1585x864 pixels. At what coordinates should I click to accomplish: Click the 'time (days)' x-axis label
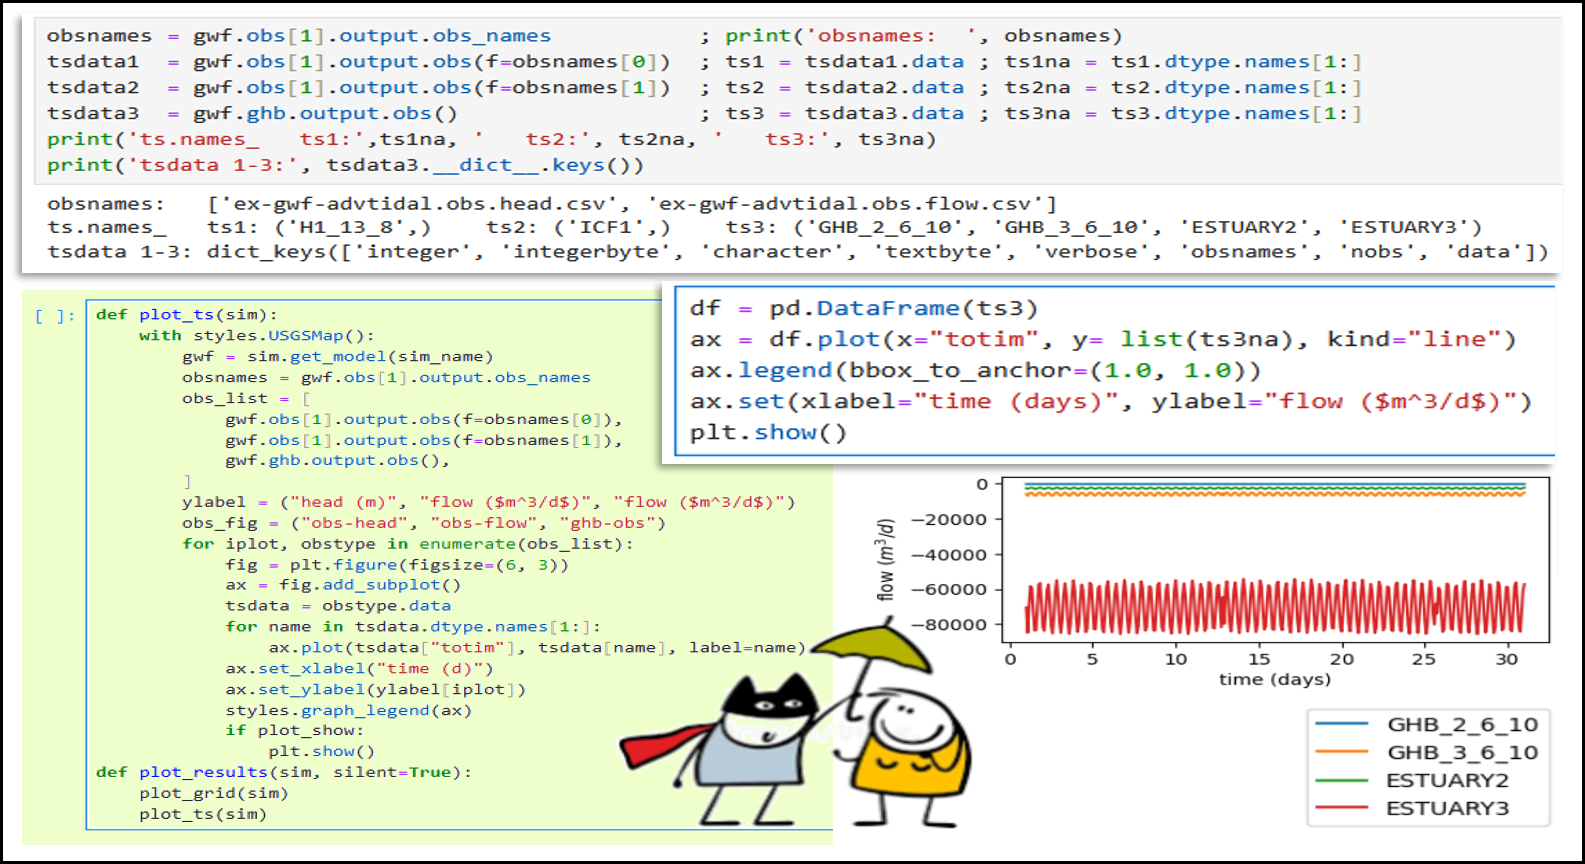(1275, 680)
